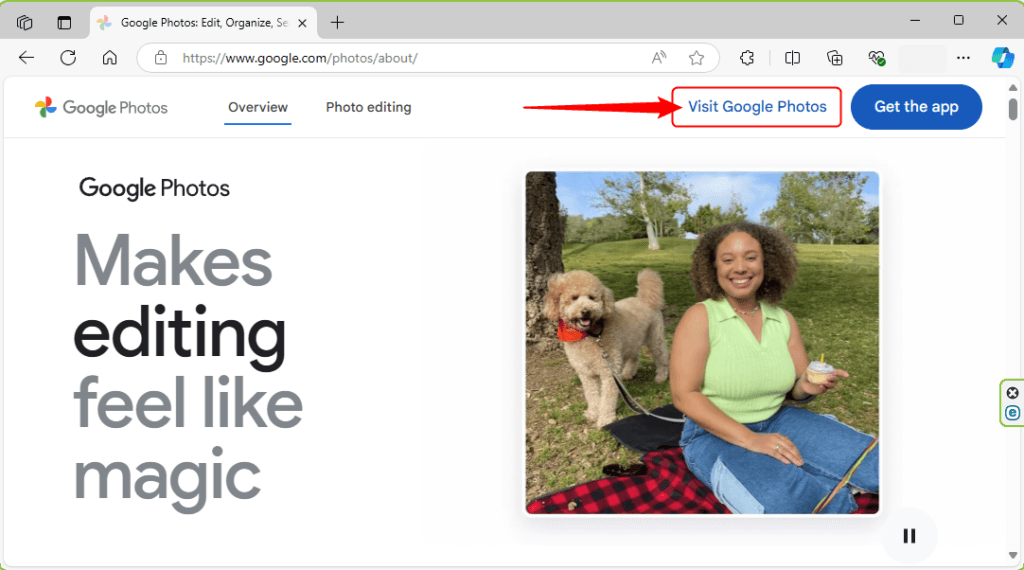
Task: Close the side widget with X icon
Action: pyautogui.click(x=1012, y=392)
